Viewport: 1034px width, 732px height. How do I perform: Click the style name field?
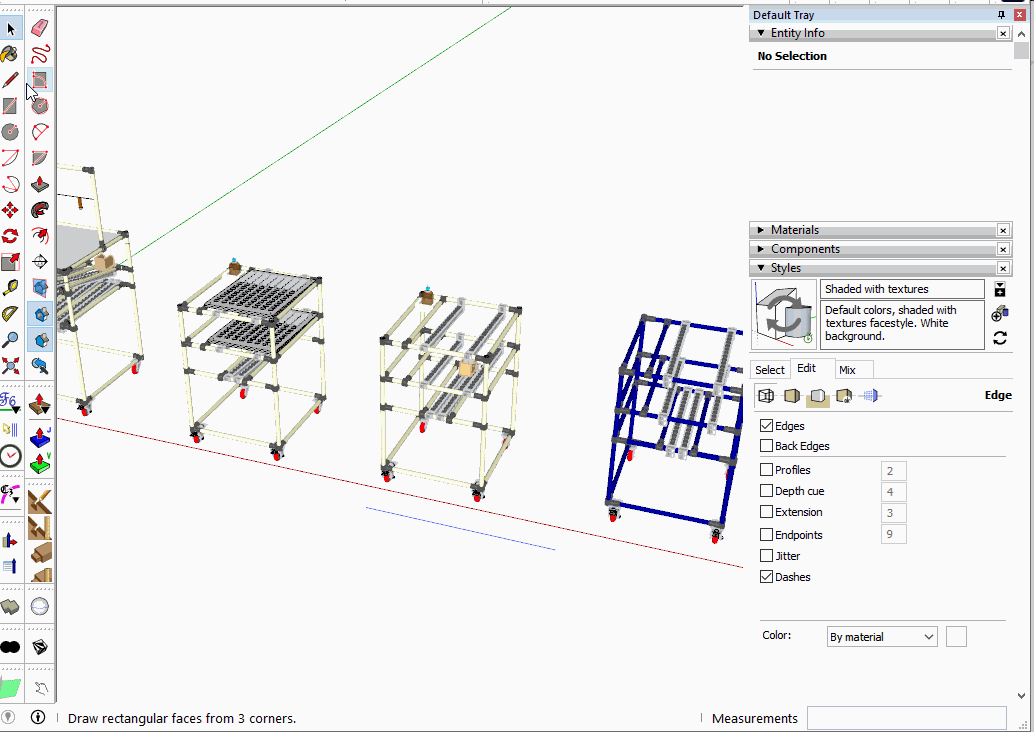(902, 289)
